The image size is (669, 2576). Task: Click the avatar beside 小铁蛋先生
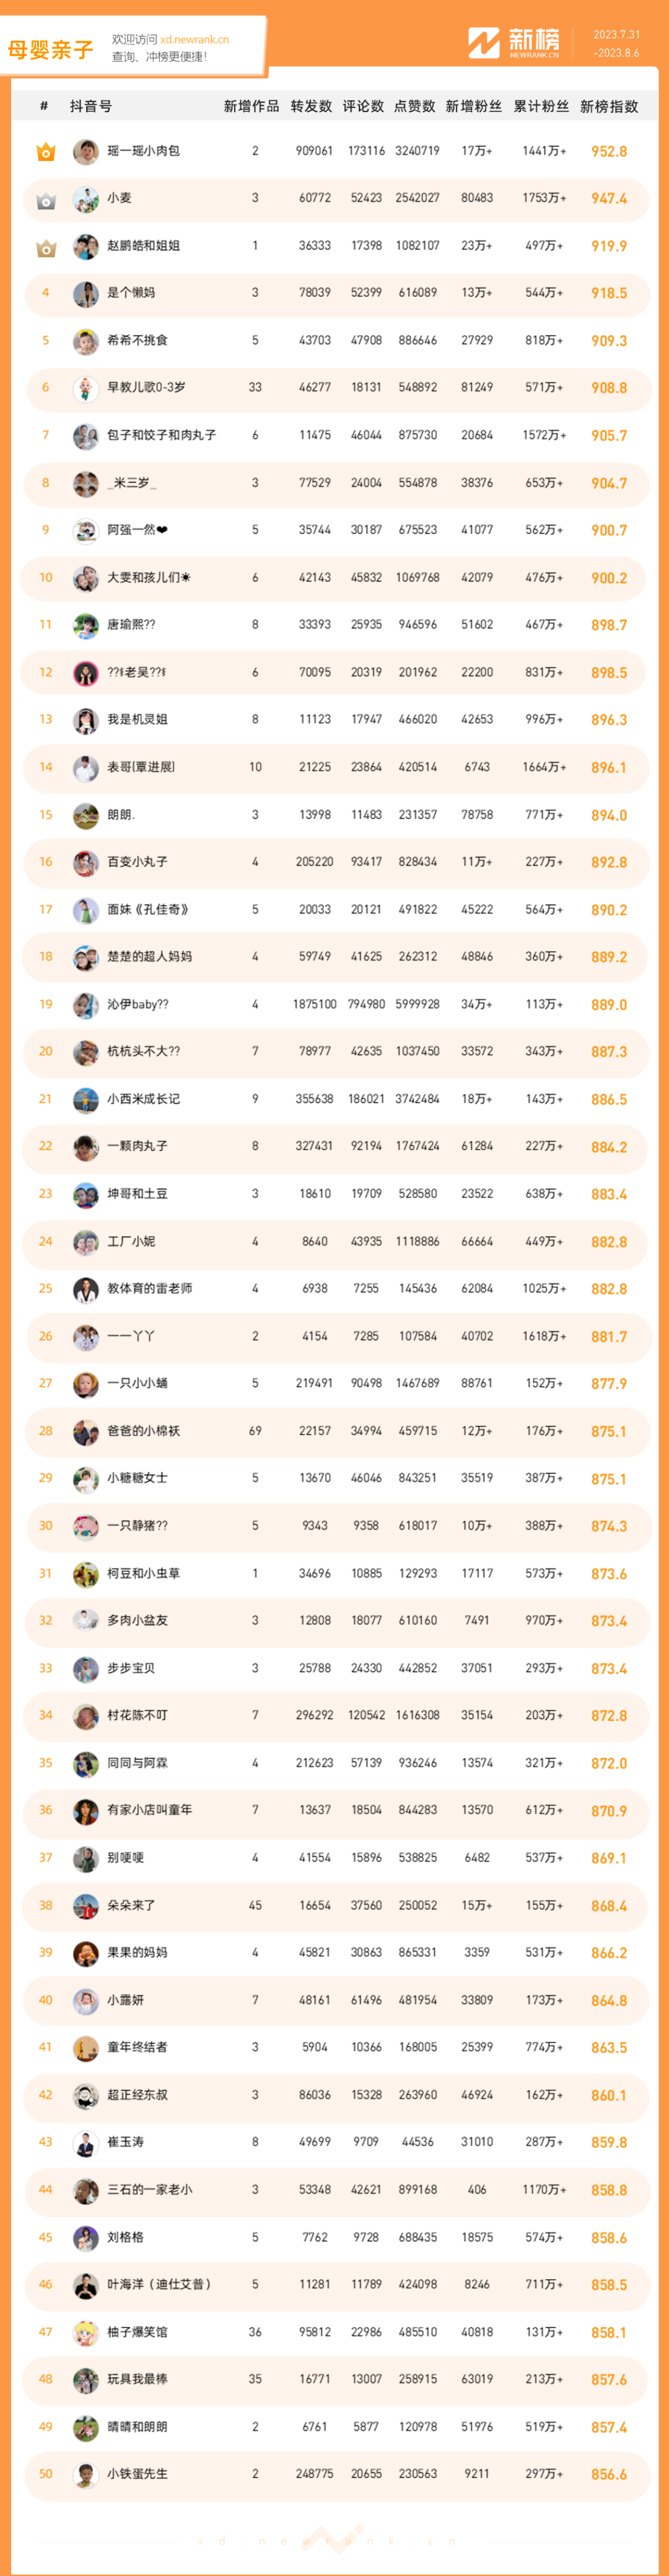(x=86, y=2474)
